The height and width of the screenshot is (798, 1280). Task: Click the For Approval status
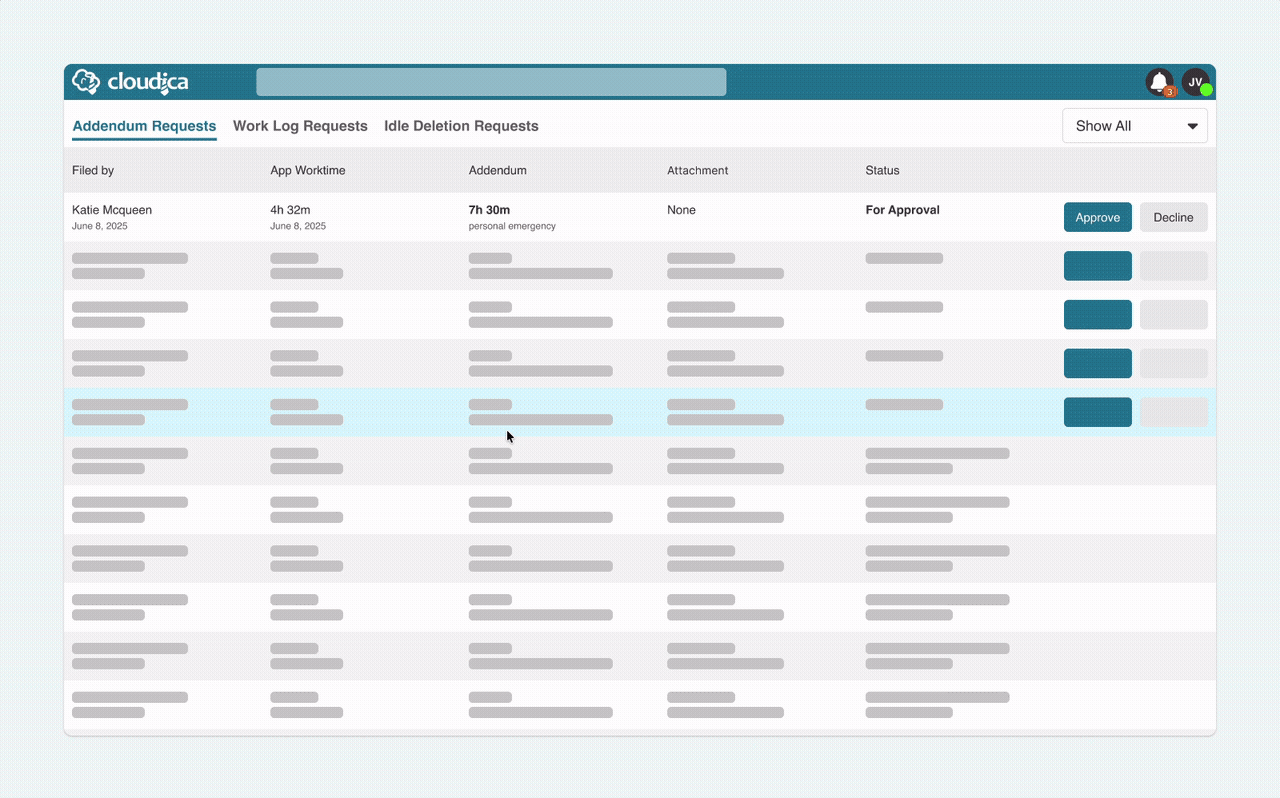pos(903,210)
